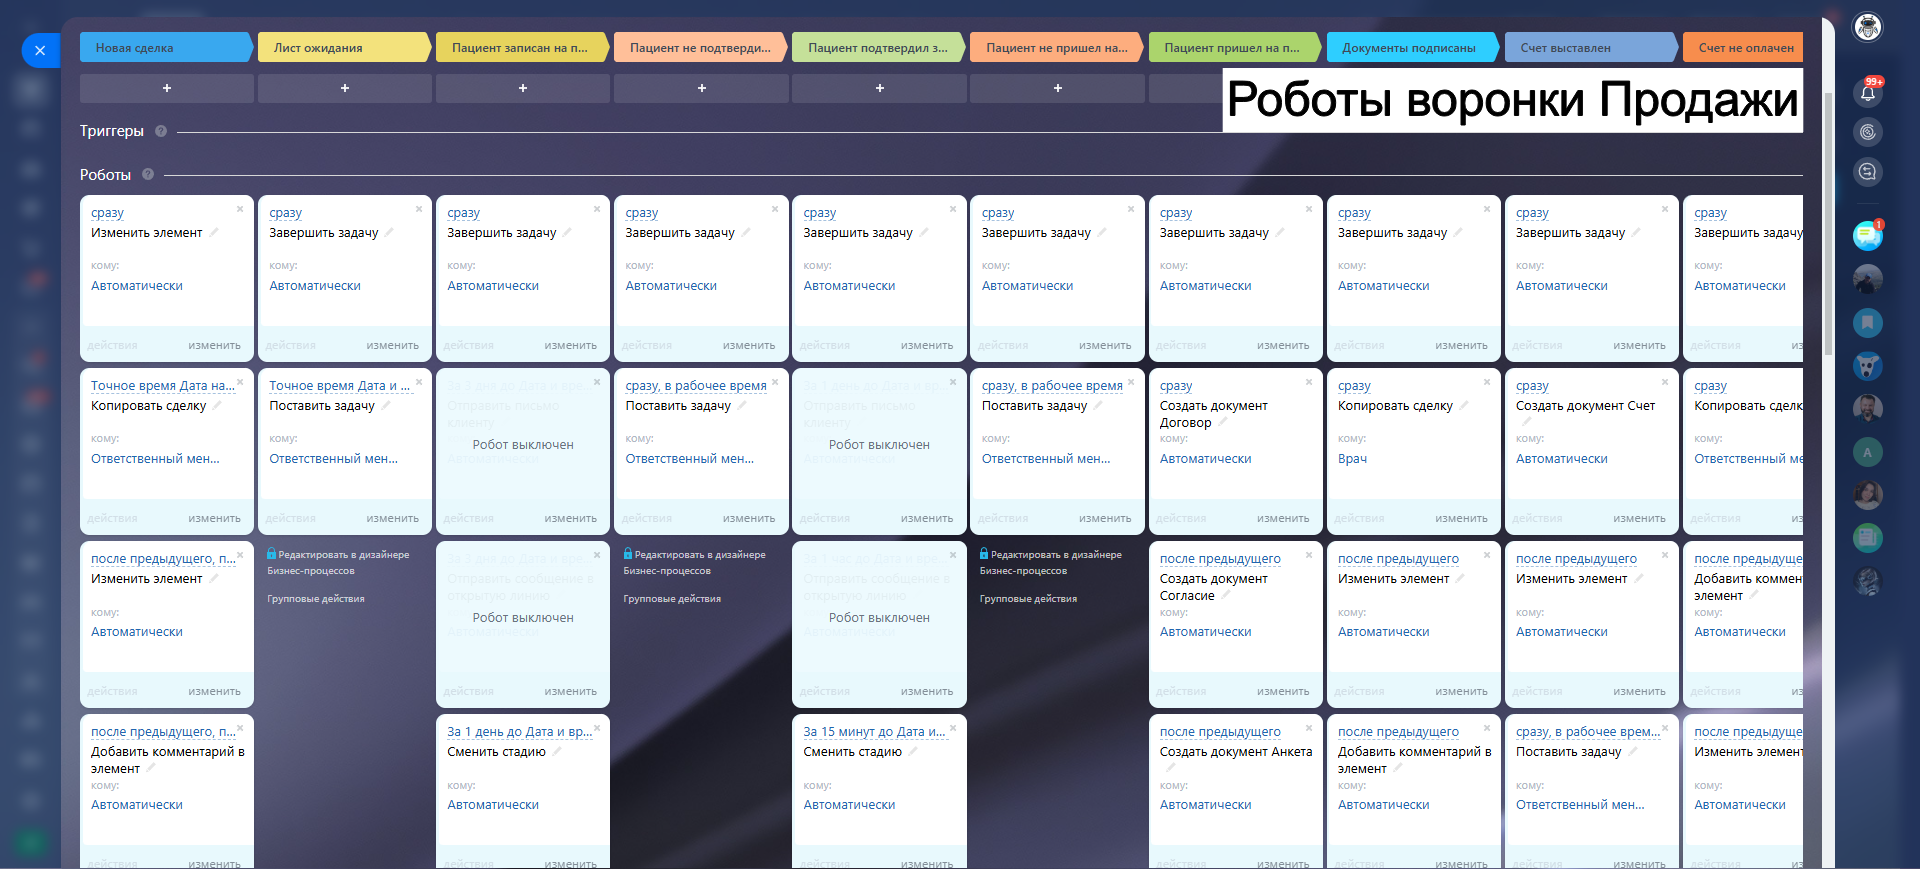Open chat with the blue dog avatar
This screenshot has width=1920, height=869.
(x=1867, y=366)
